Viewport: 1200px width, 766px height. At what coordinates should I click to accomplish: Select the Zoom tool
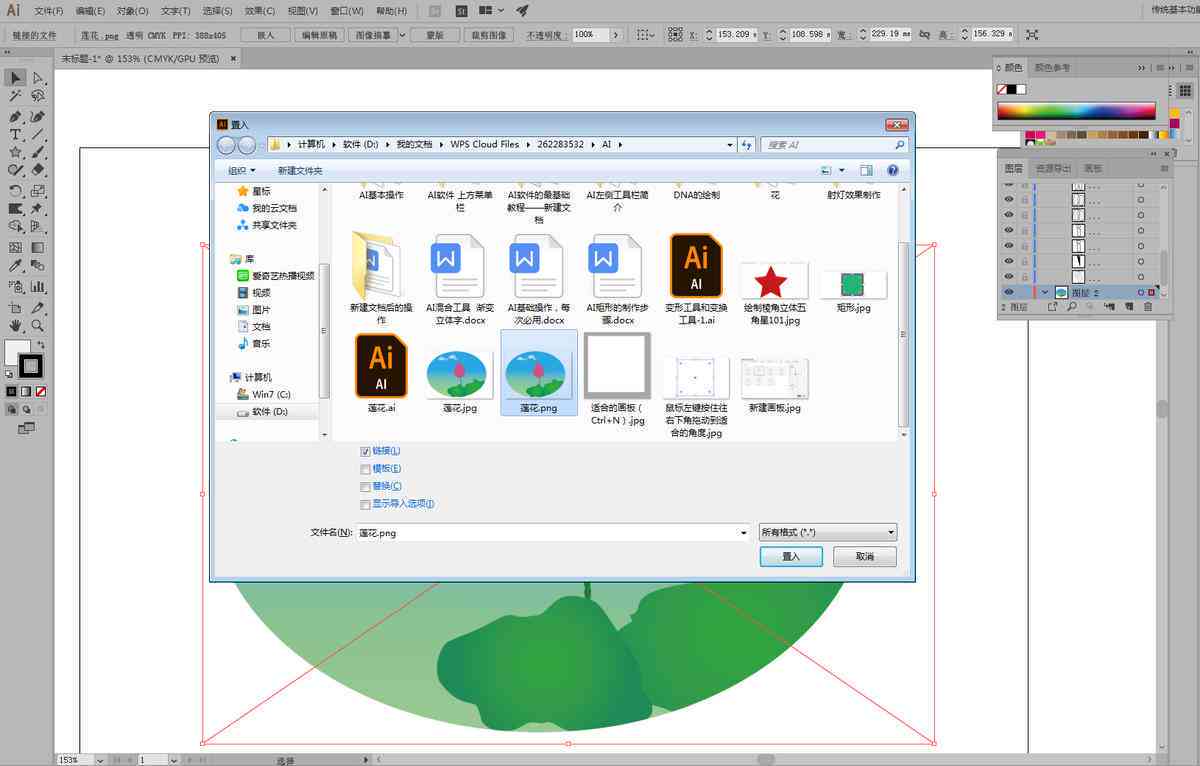38,326
